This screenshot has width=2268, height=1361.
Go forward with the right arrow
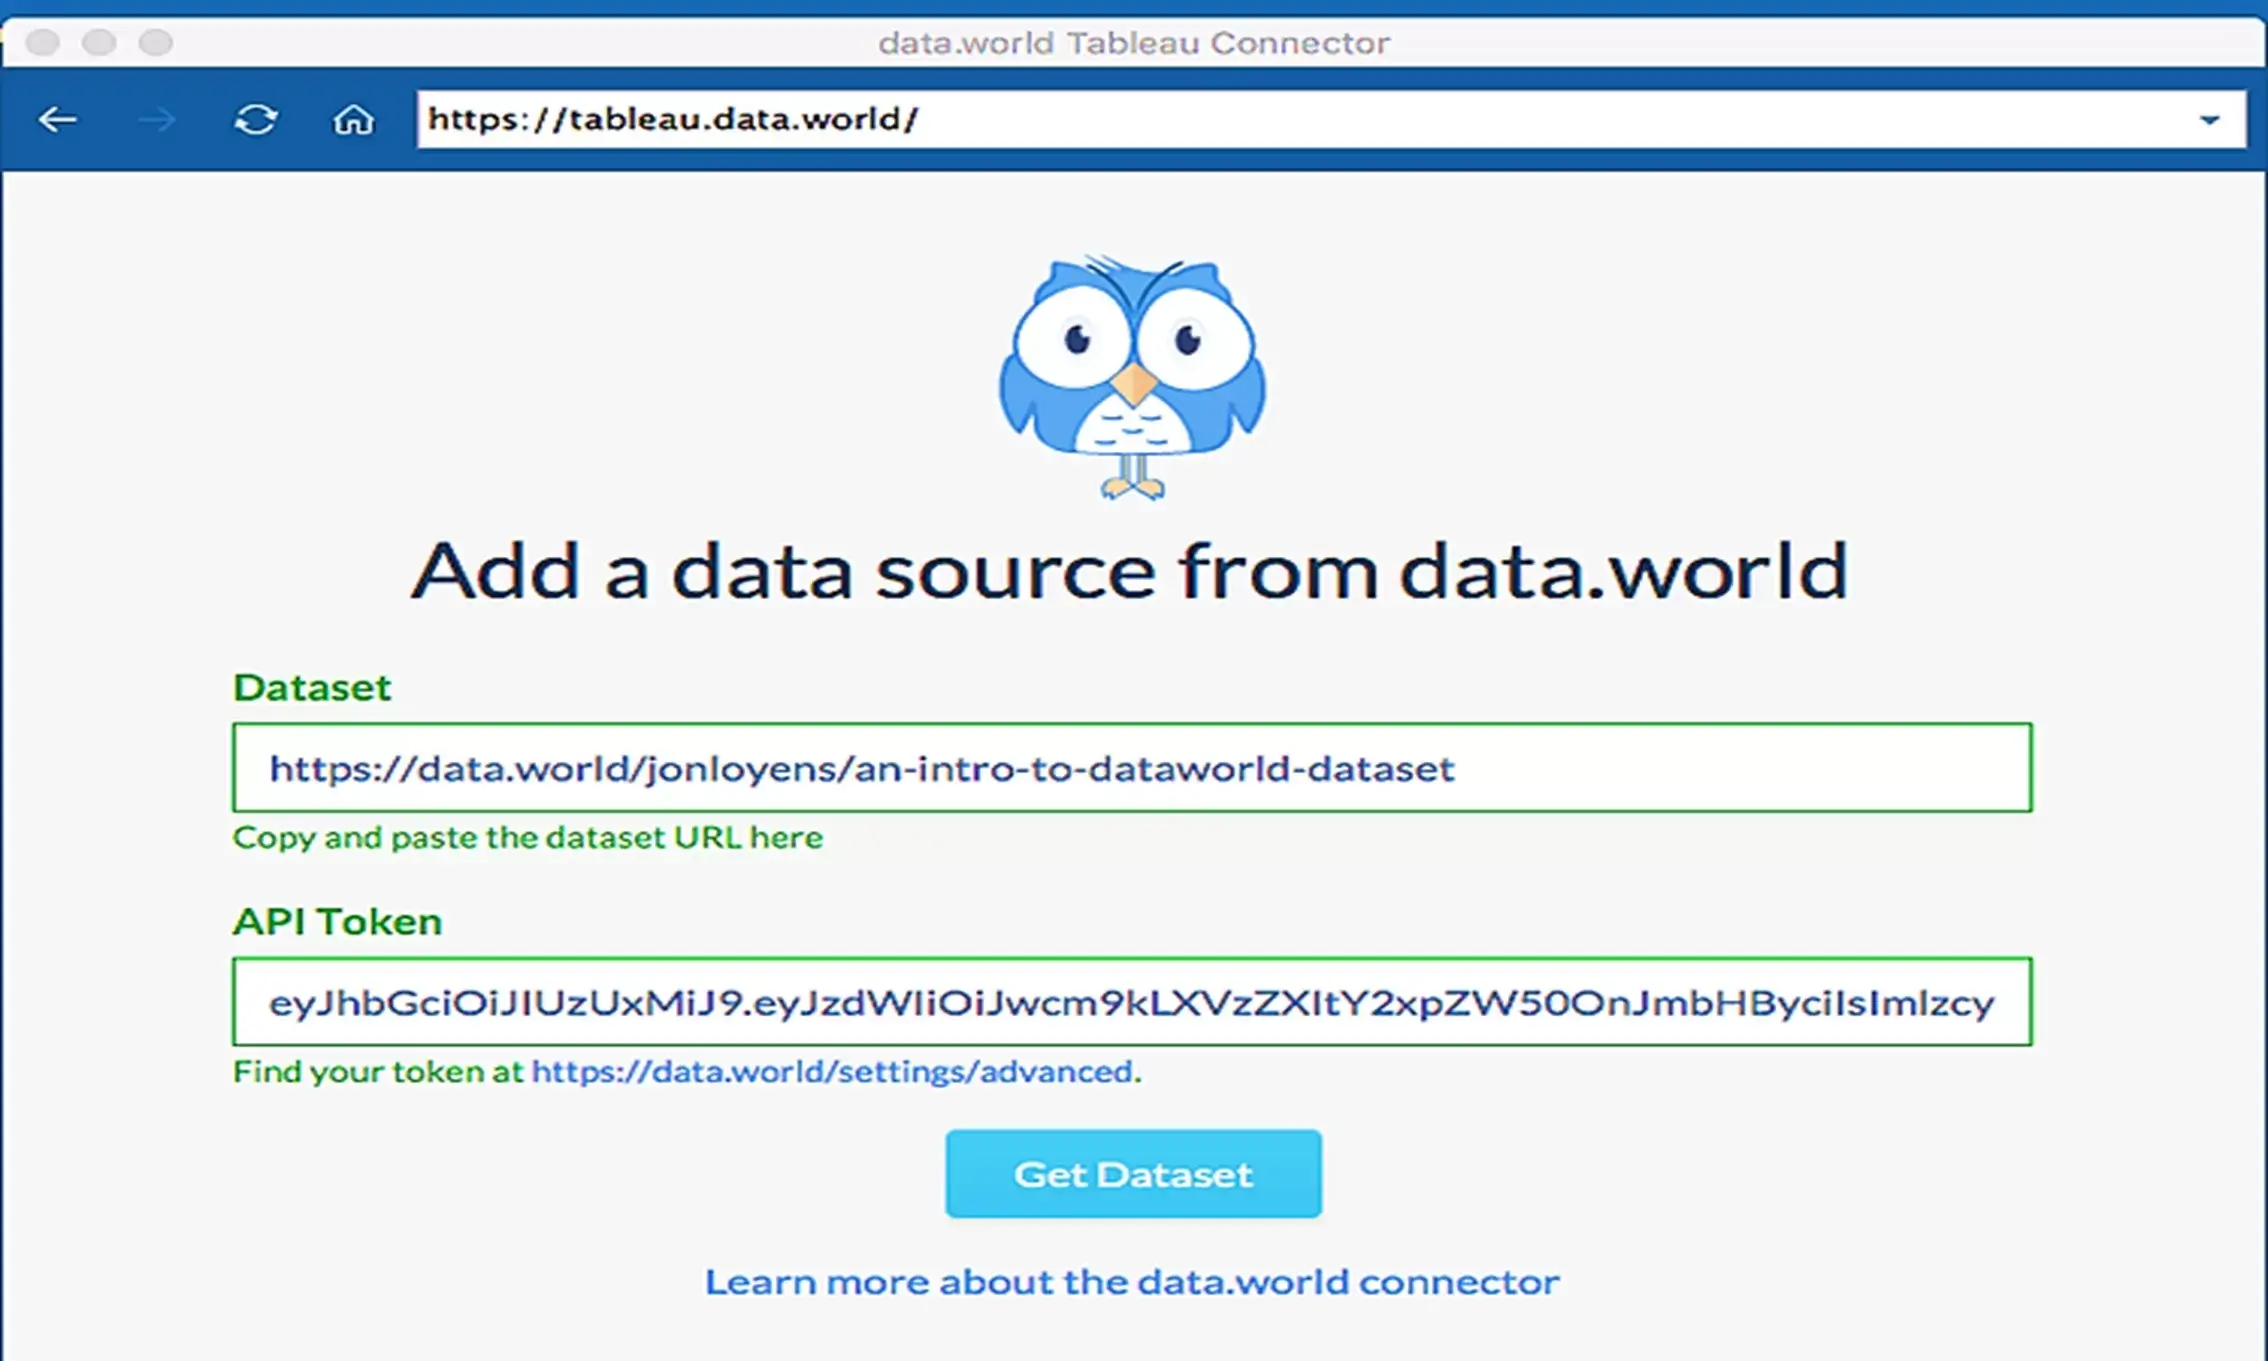[156, 120]
